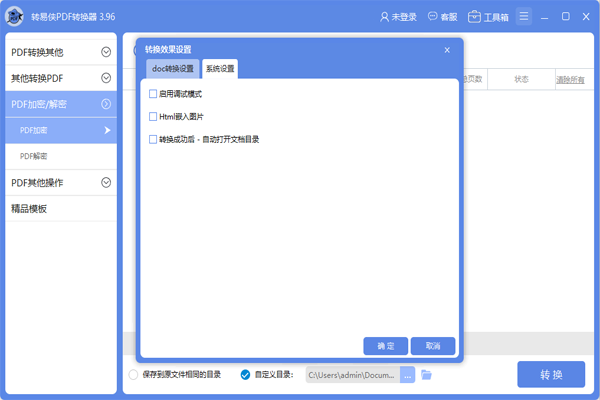Switch to the doc转换设置 tab
Screen dimensions: 600x400
click(172, 69)
